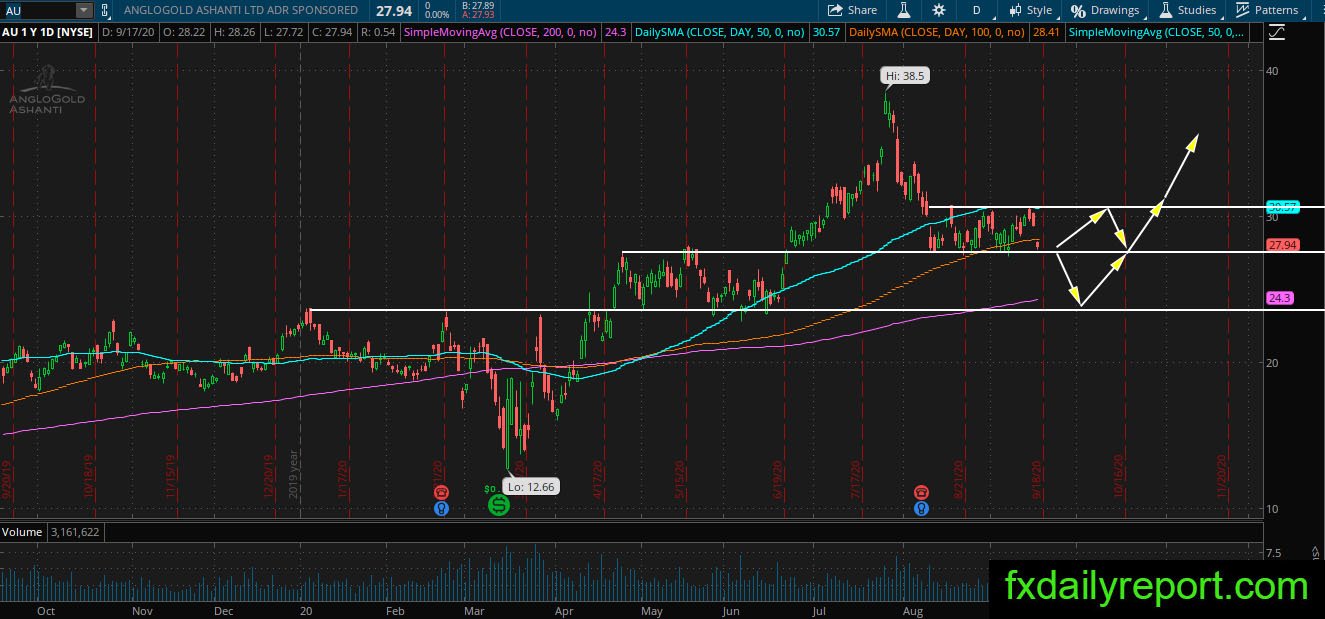Open the Drawings menu
This screenshot has height=619, width=1325.
[x=1105, y=10]
